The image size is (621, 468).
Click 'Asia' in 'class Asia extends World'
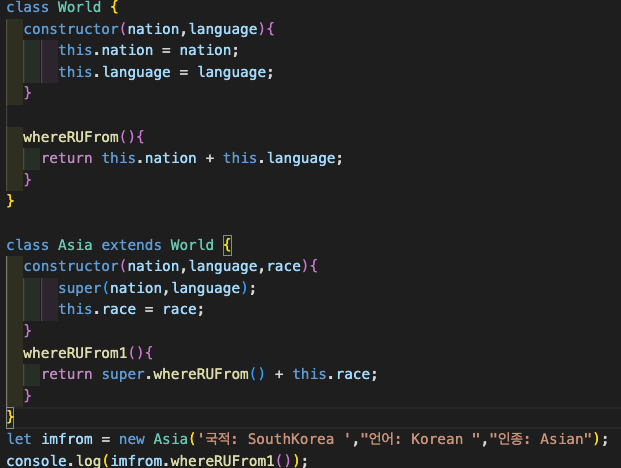tap(75, 245)
